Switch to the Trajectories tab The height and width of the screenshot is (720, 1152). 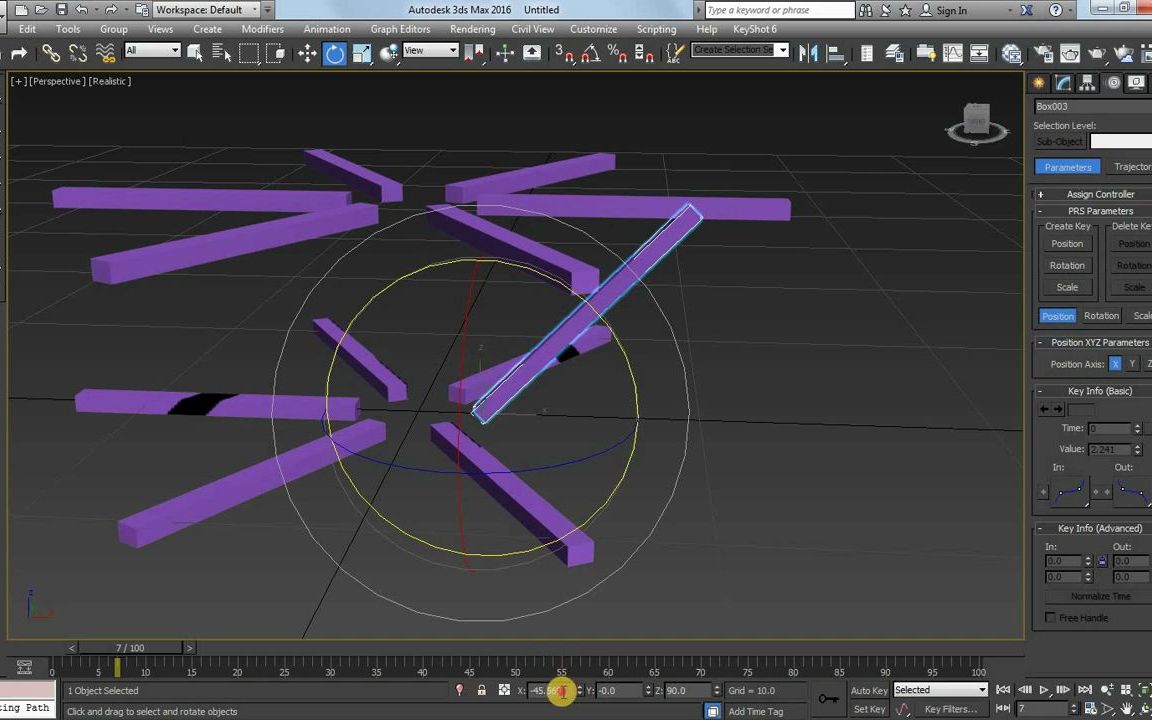tap(1132, 167)
